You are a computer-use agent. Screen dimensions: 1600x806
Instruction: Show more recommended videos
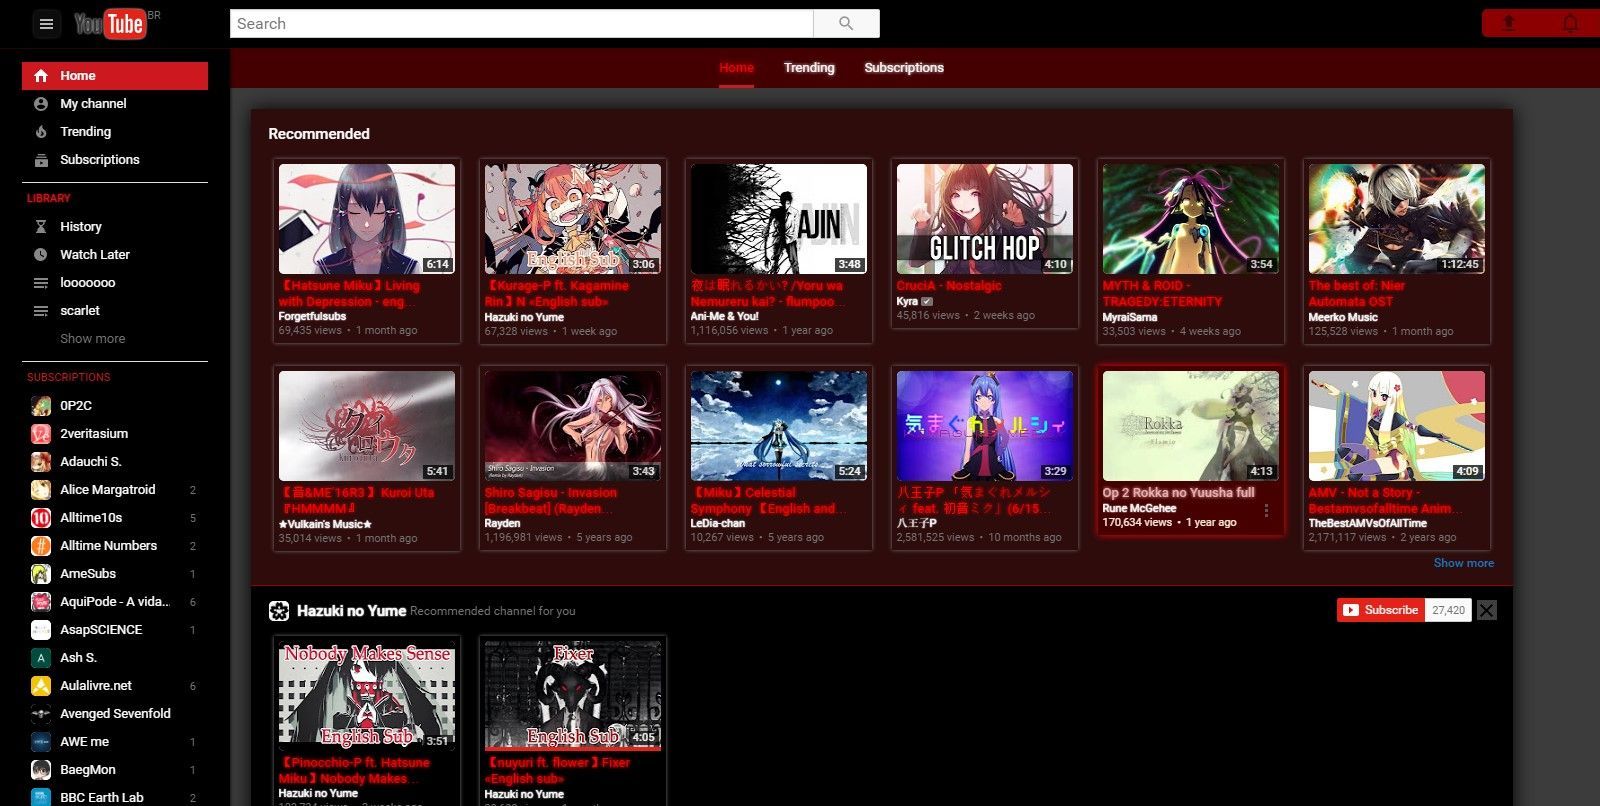[x=1464, y=563]
